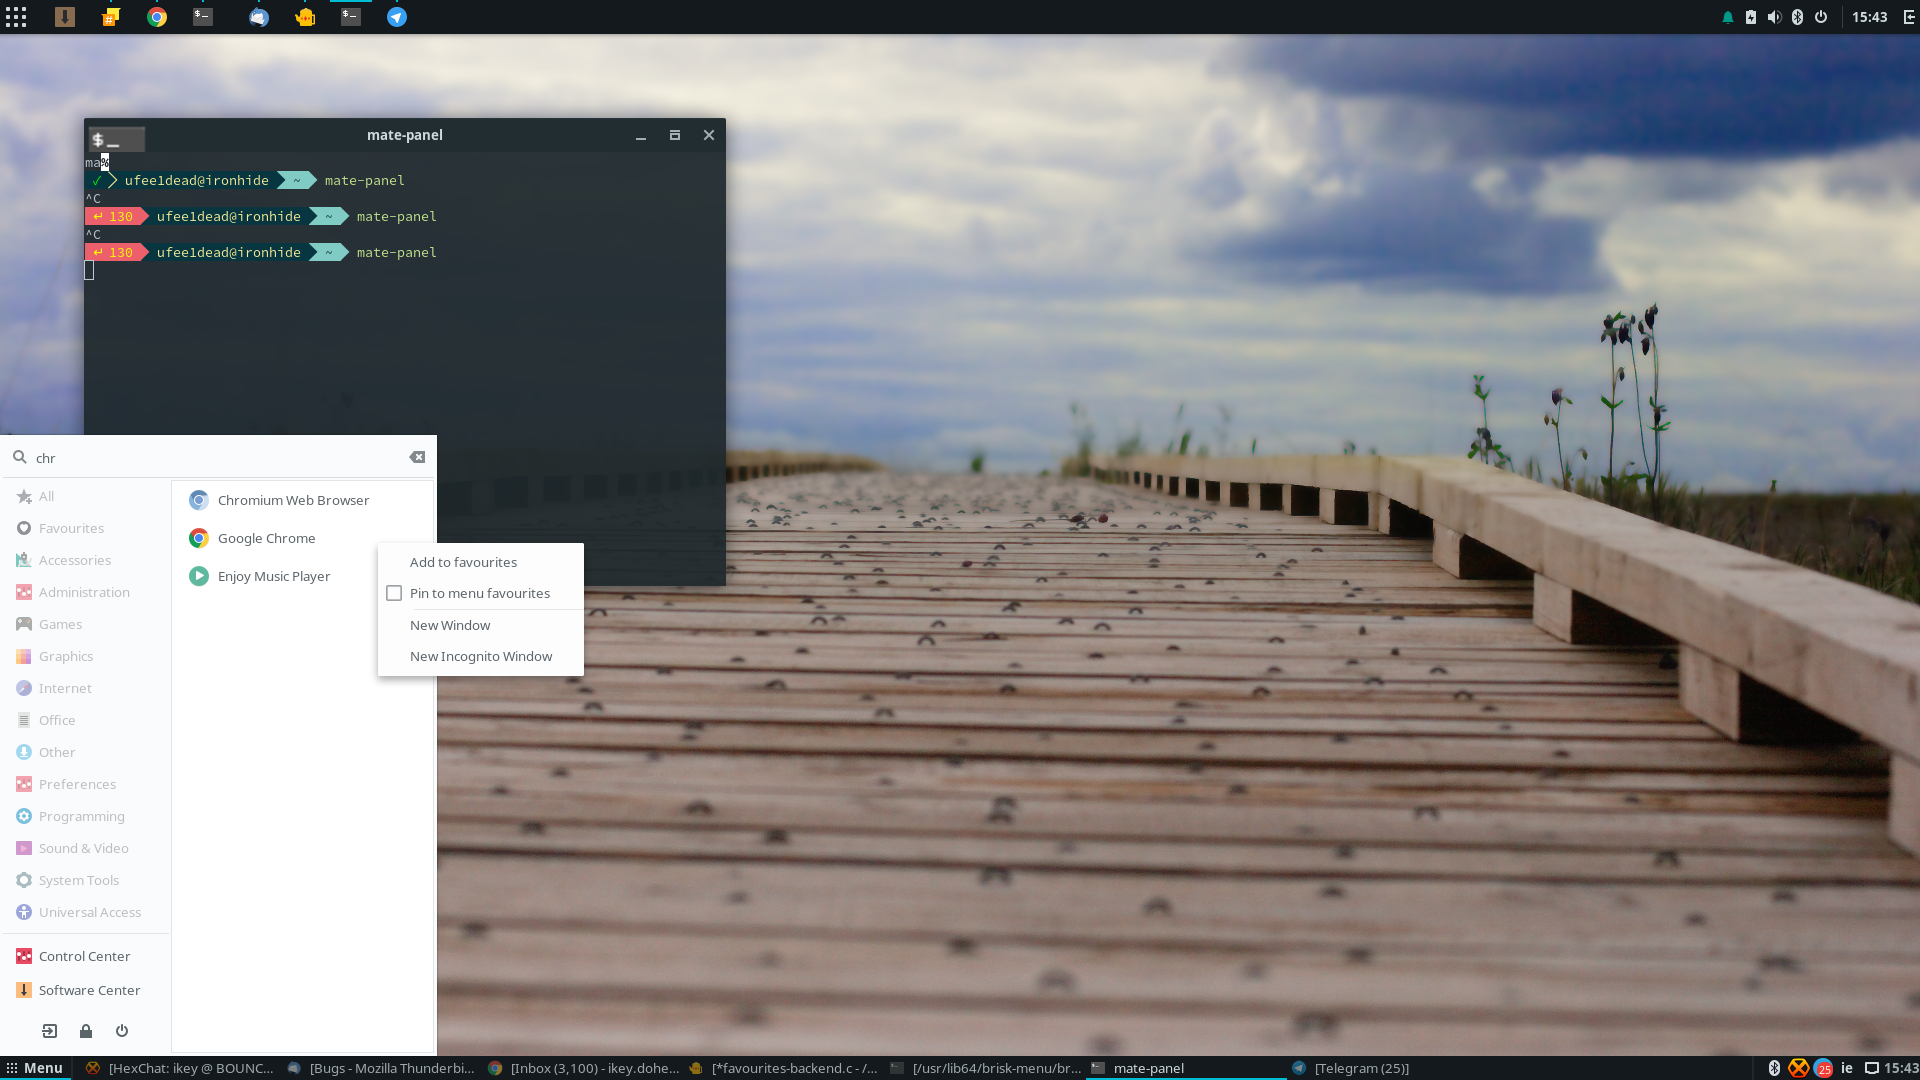Select the Universal Access category

88,912
